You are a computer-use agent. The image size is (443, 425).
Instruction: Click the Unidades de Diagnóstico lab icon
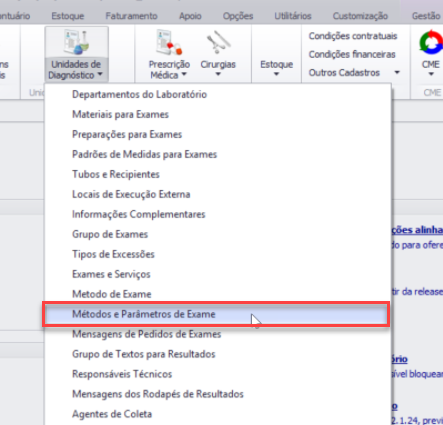(x=76, y=42)
